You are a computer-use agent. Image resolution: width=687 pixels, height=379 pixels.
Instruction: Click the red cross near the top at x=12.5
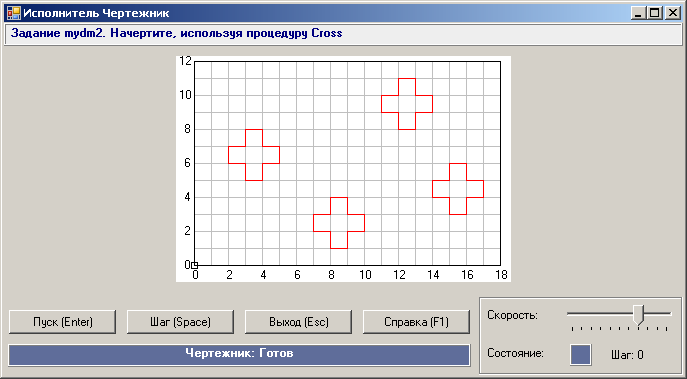point(407,104)
